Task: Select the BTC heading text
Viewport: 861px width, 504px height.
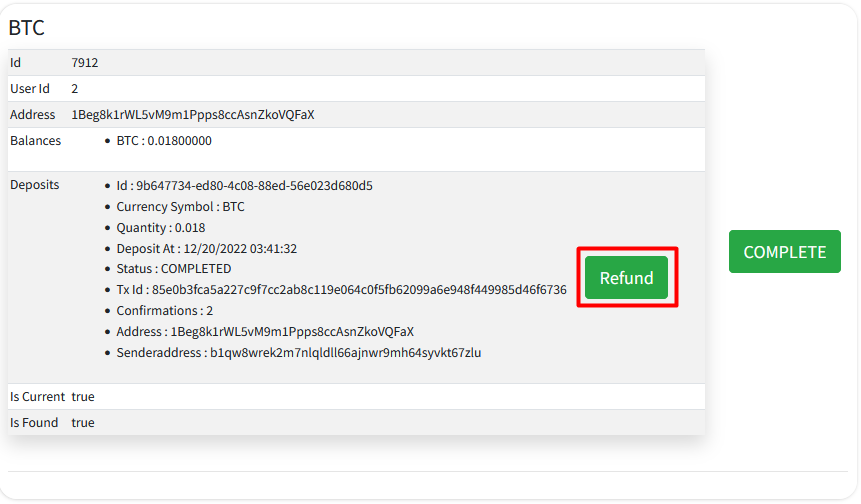Action: (x=26, y=27)
